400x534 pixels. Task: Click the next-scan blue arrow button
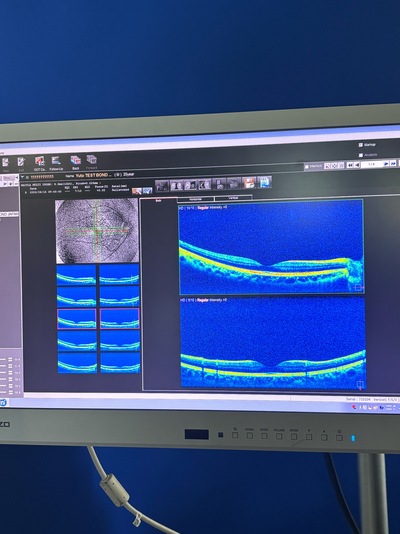[x=386, y=164]
